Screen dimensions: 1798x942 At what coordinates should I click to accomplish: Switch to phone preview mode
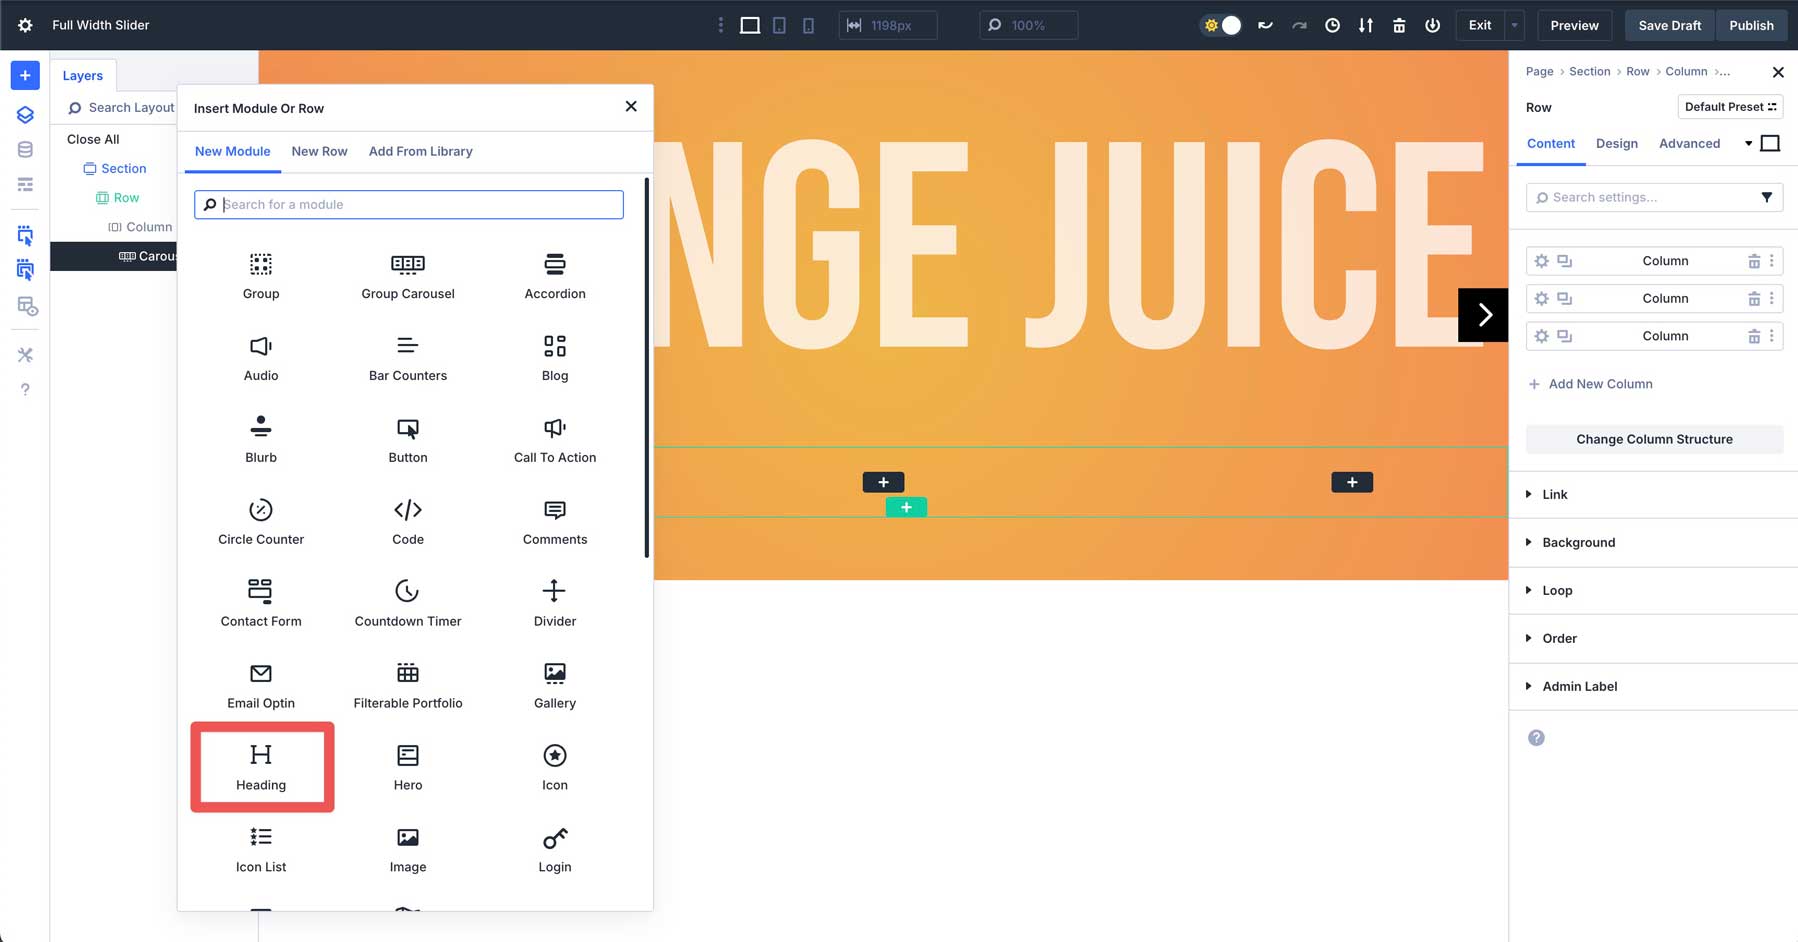pos(808,25)
